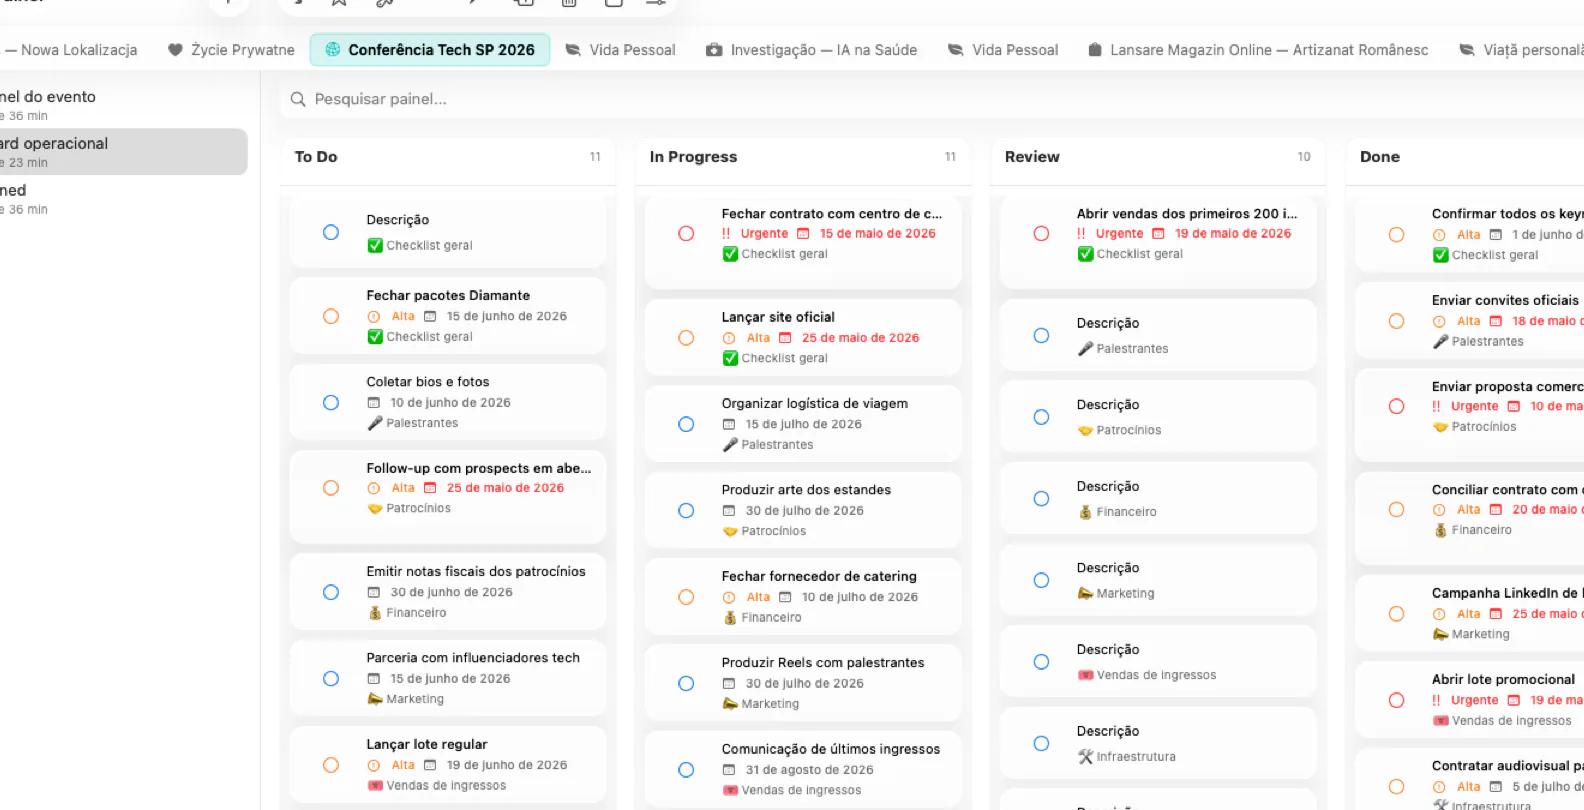
Task: Click the magnifier icon in Pesquisar painel
Action: pyautogui.click(x=298, y=99)
